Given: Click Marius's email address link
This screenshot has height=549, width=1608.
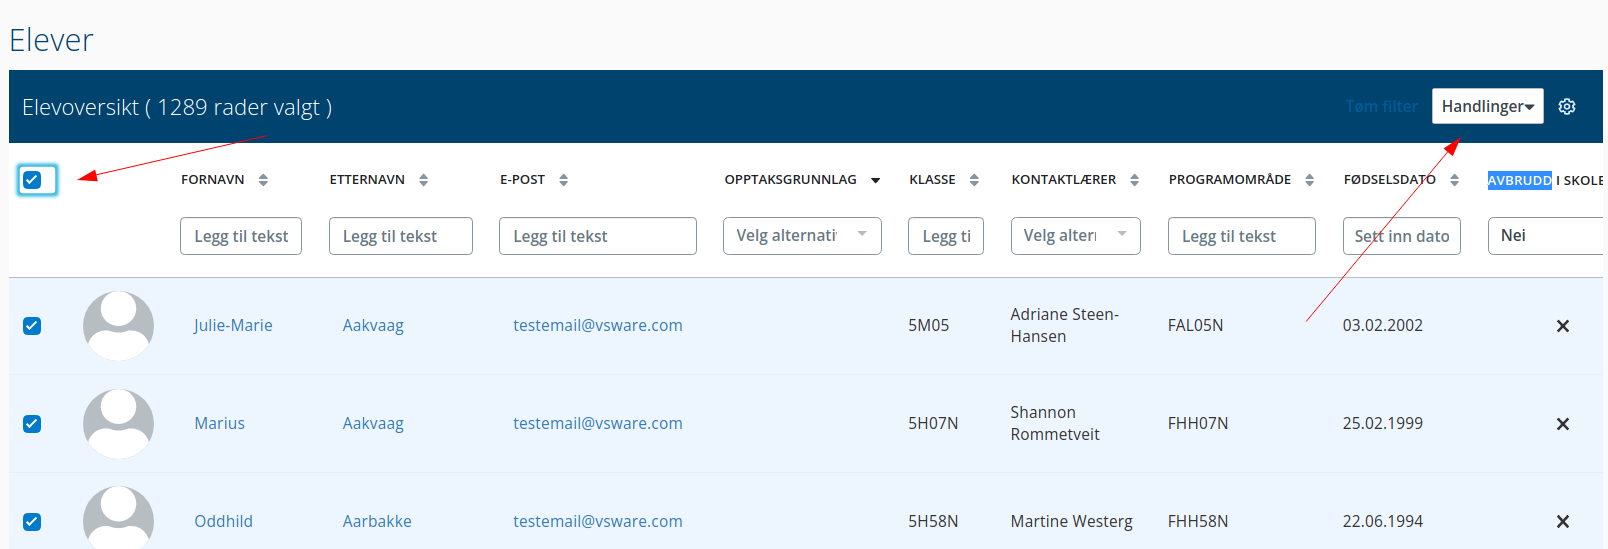Looking at the screenshot, I should pos(597,423).
